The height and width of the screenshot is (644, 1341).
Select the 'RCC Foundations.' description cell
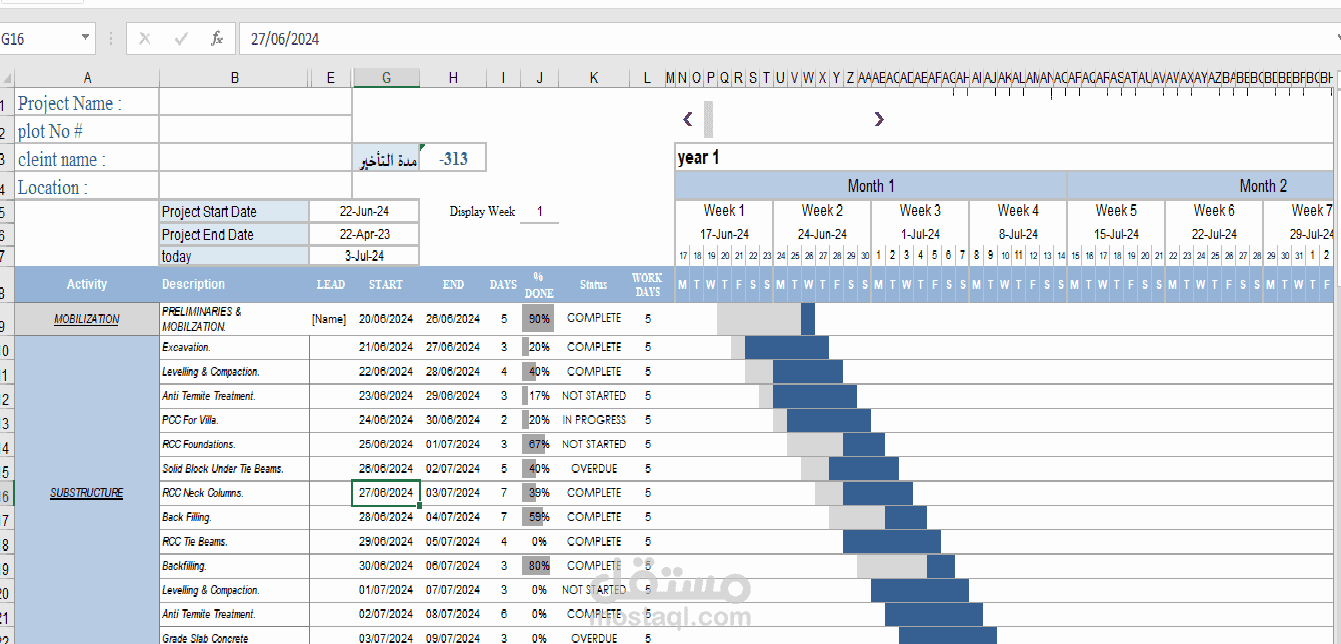coord(234,444)
